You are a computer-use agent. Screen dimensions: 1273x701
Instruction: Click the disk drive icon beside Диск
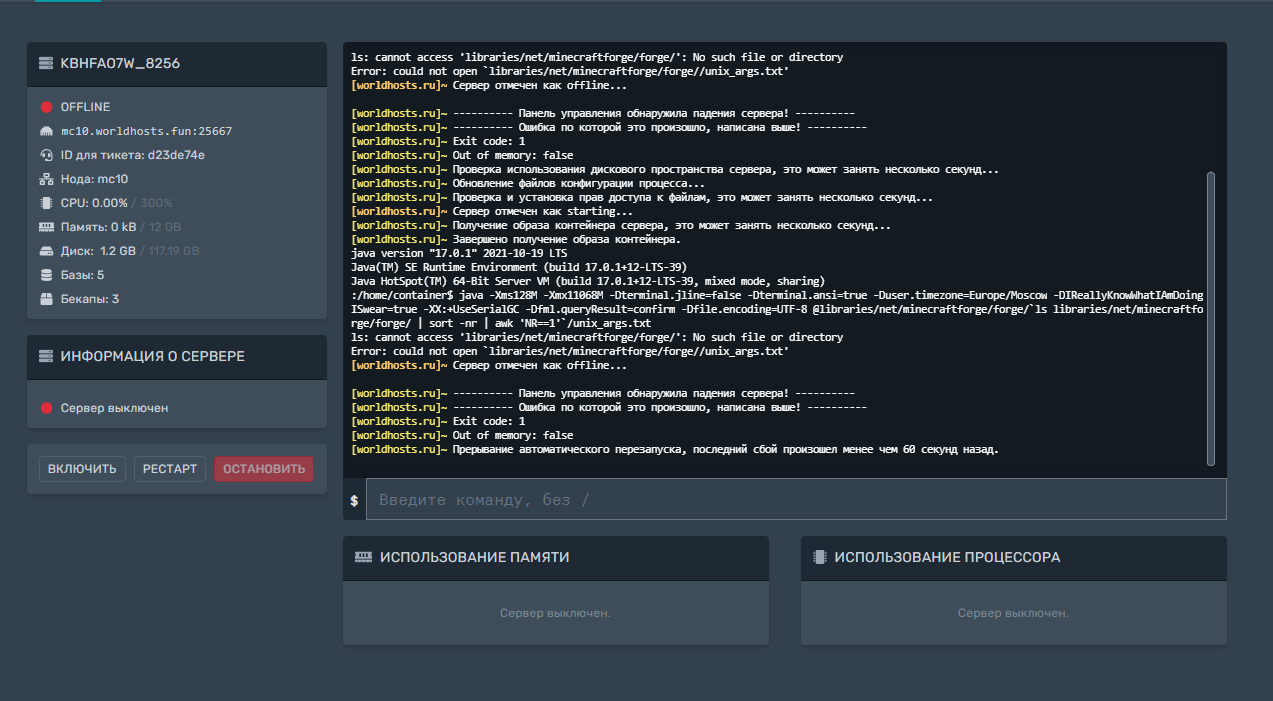click(46, 251)
